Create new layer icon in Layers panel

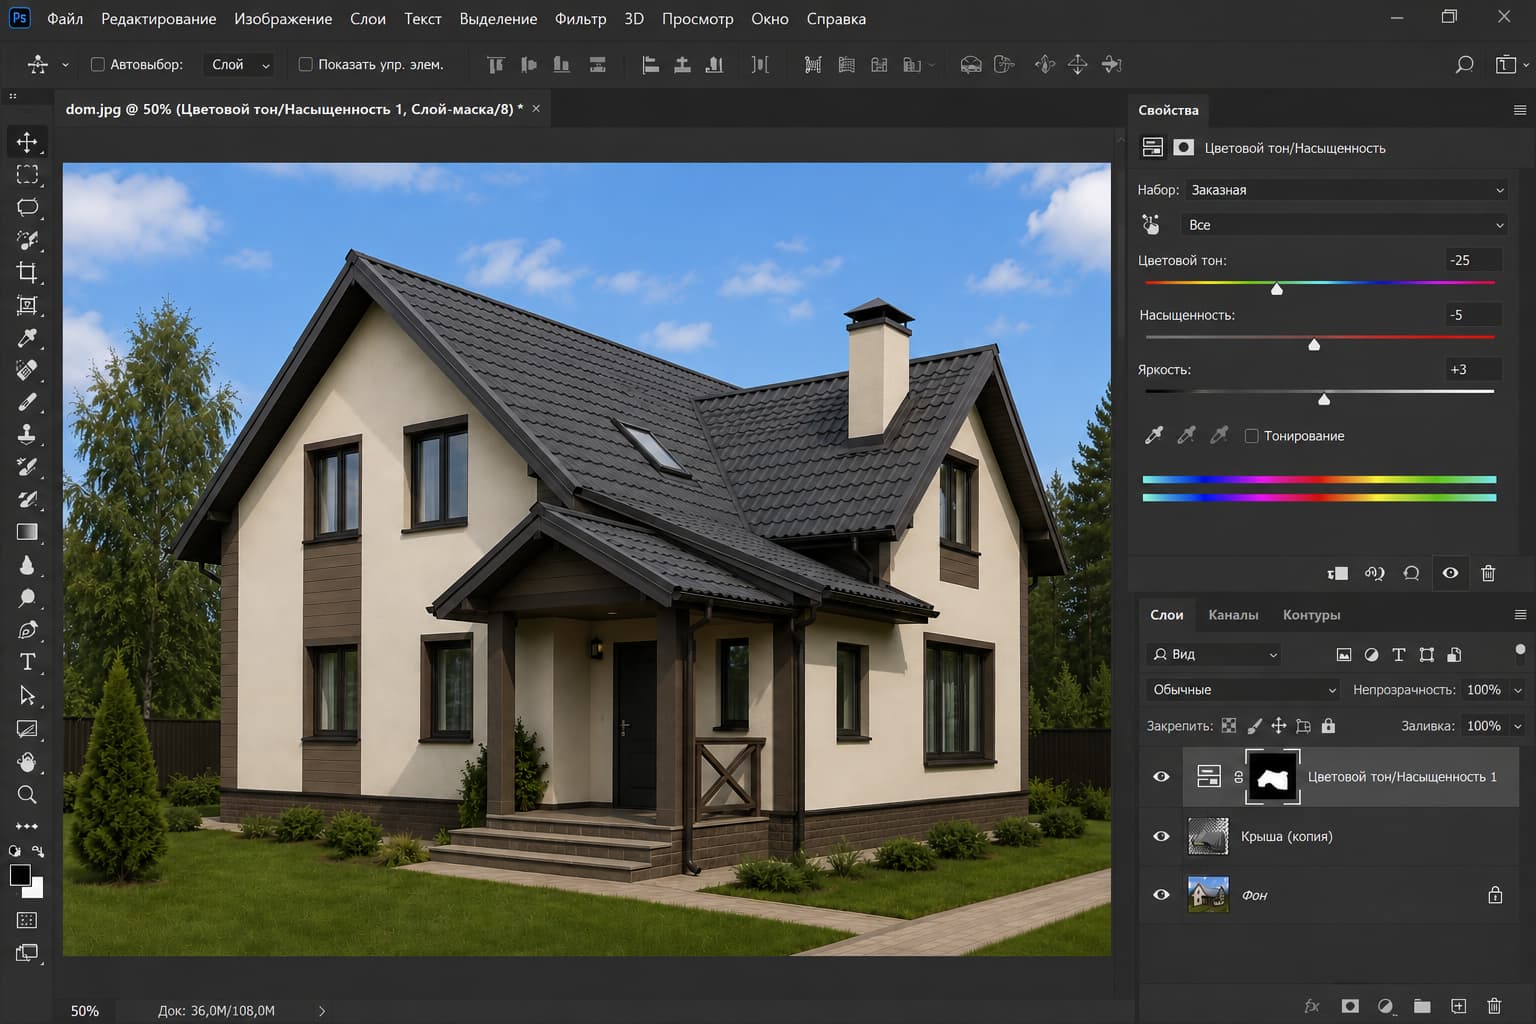1458,1006
